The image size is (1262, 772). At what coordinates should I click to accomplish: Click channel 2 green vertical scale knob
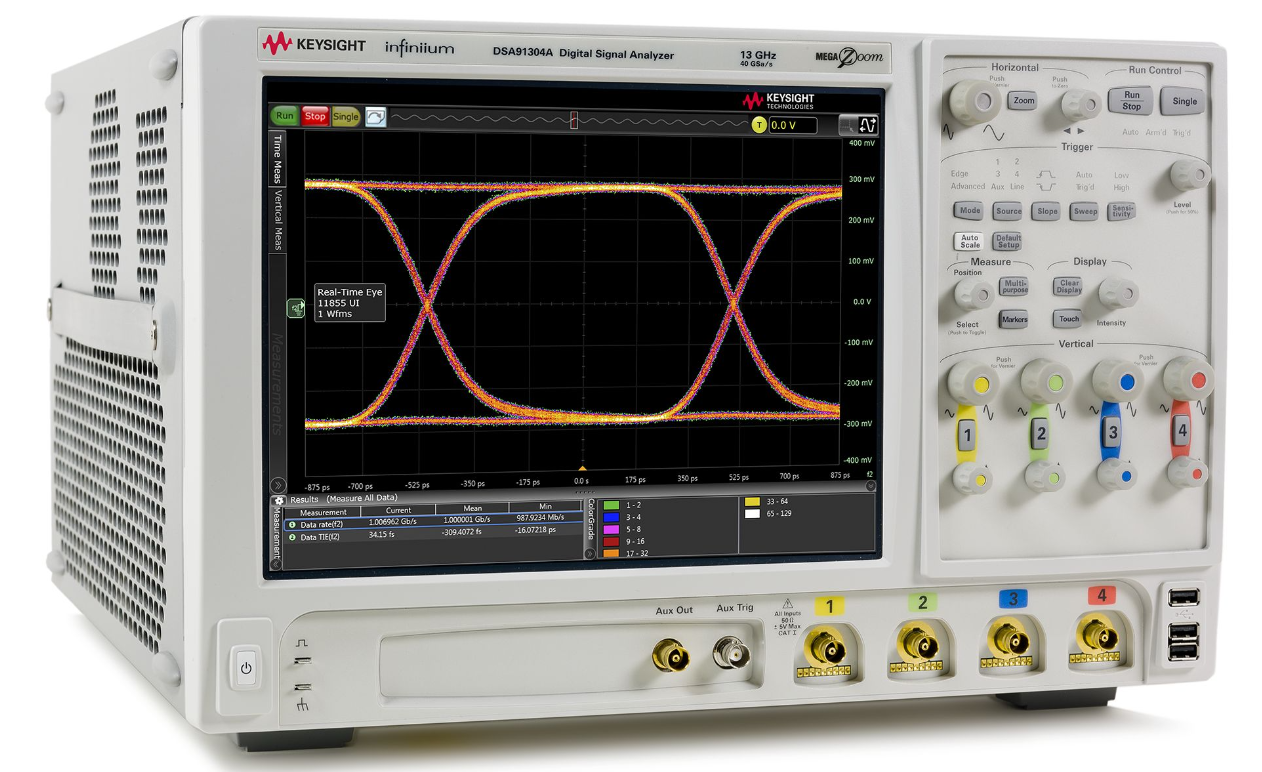click(1047, 381)
